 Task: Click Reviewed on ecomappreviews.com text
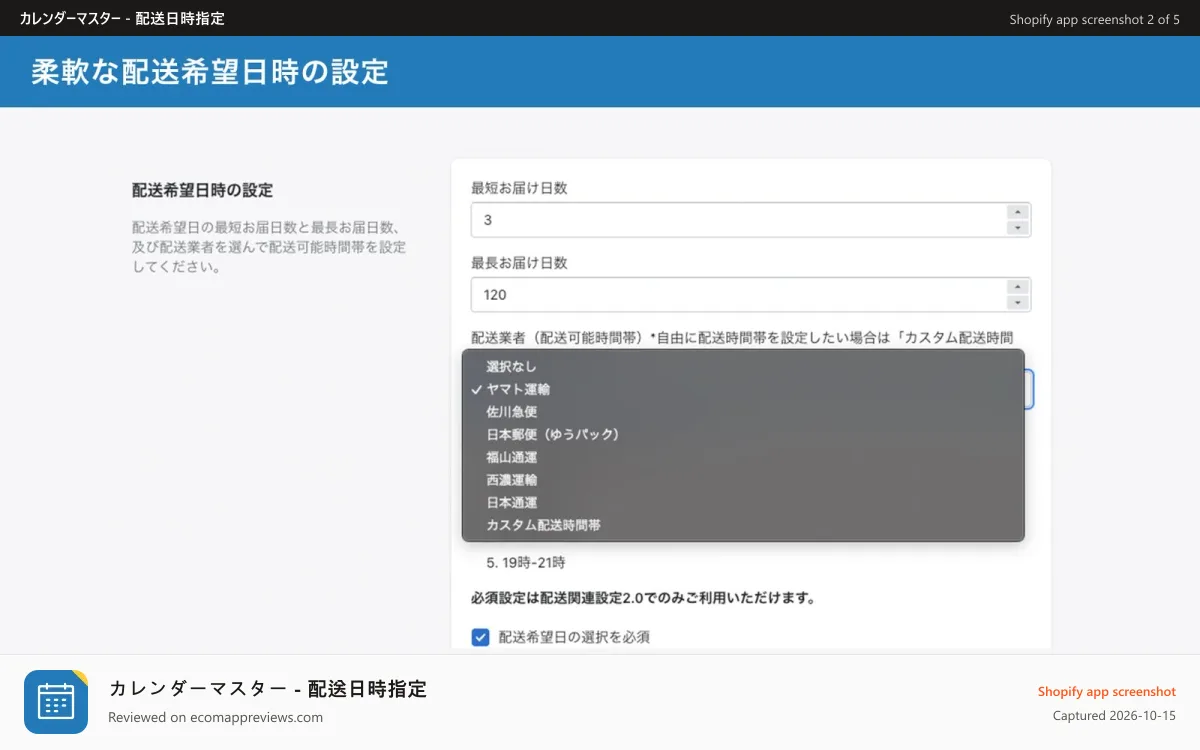[x=215, y=717]
